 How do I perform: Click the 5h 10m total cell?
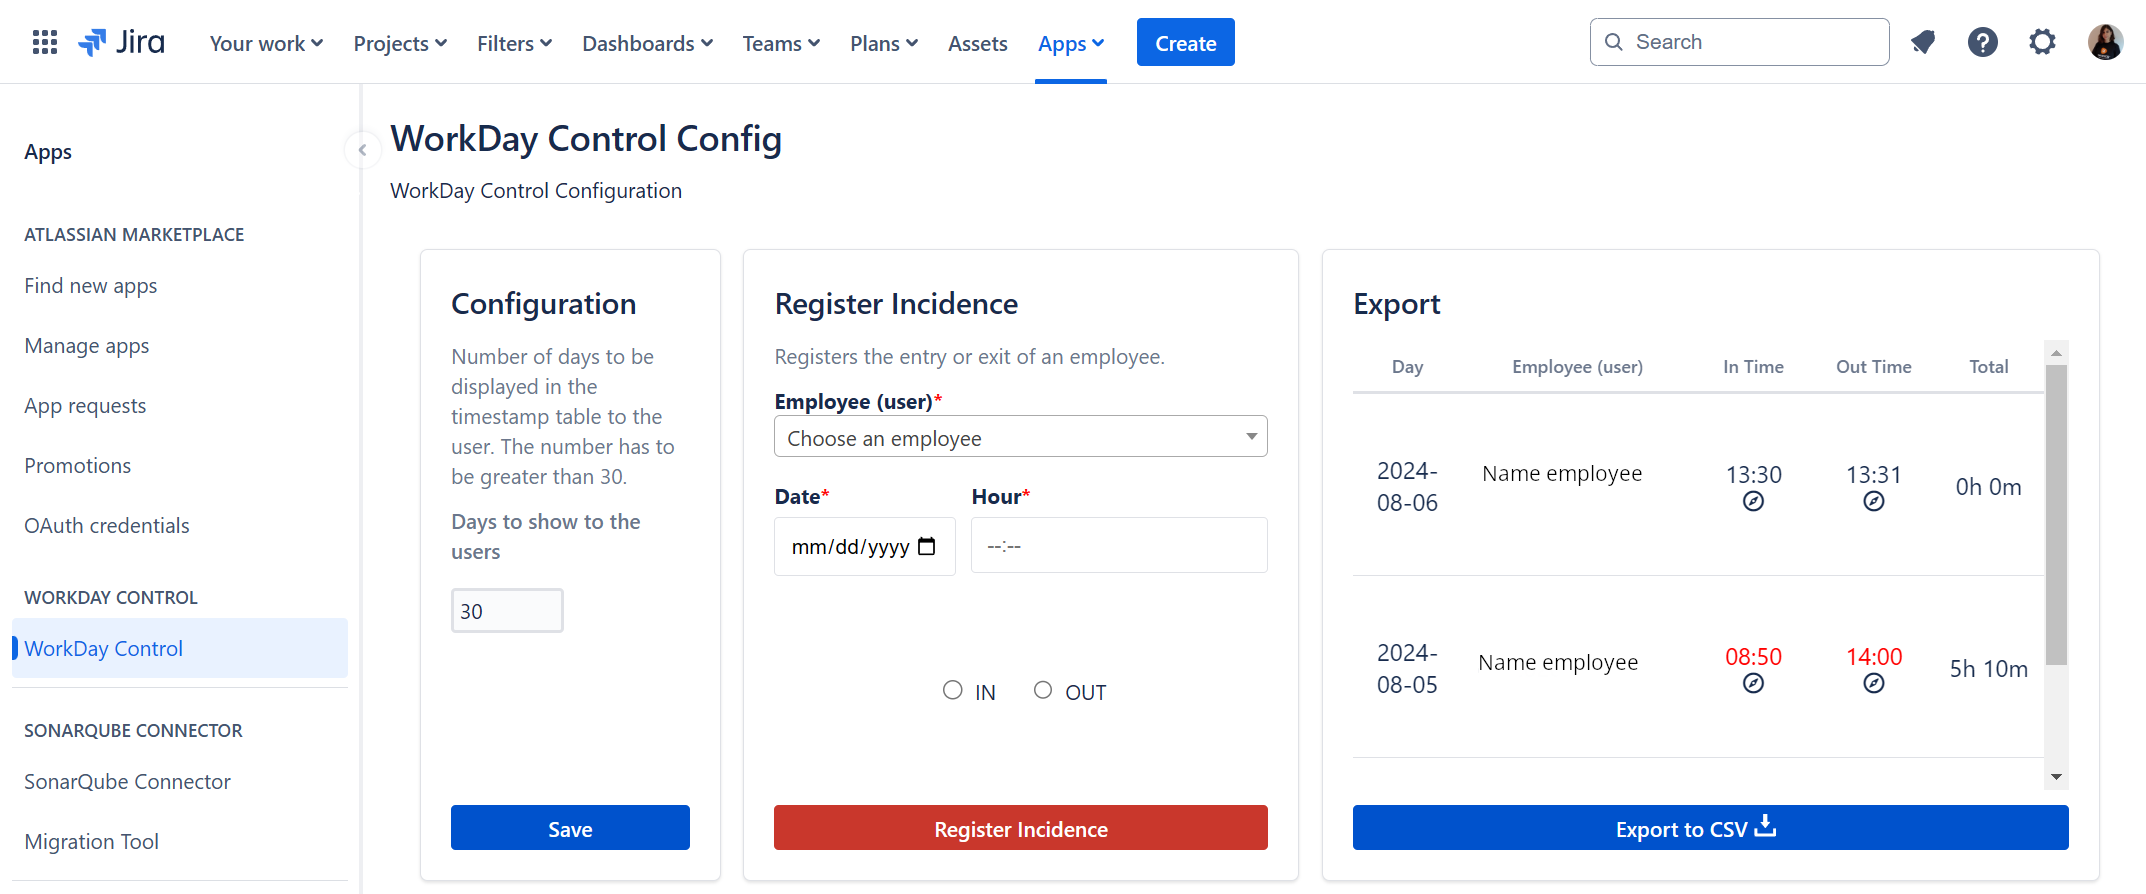tap(1988, 669)
